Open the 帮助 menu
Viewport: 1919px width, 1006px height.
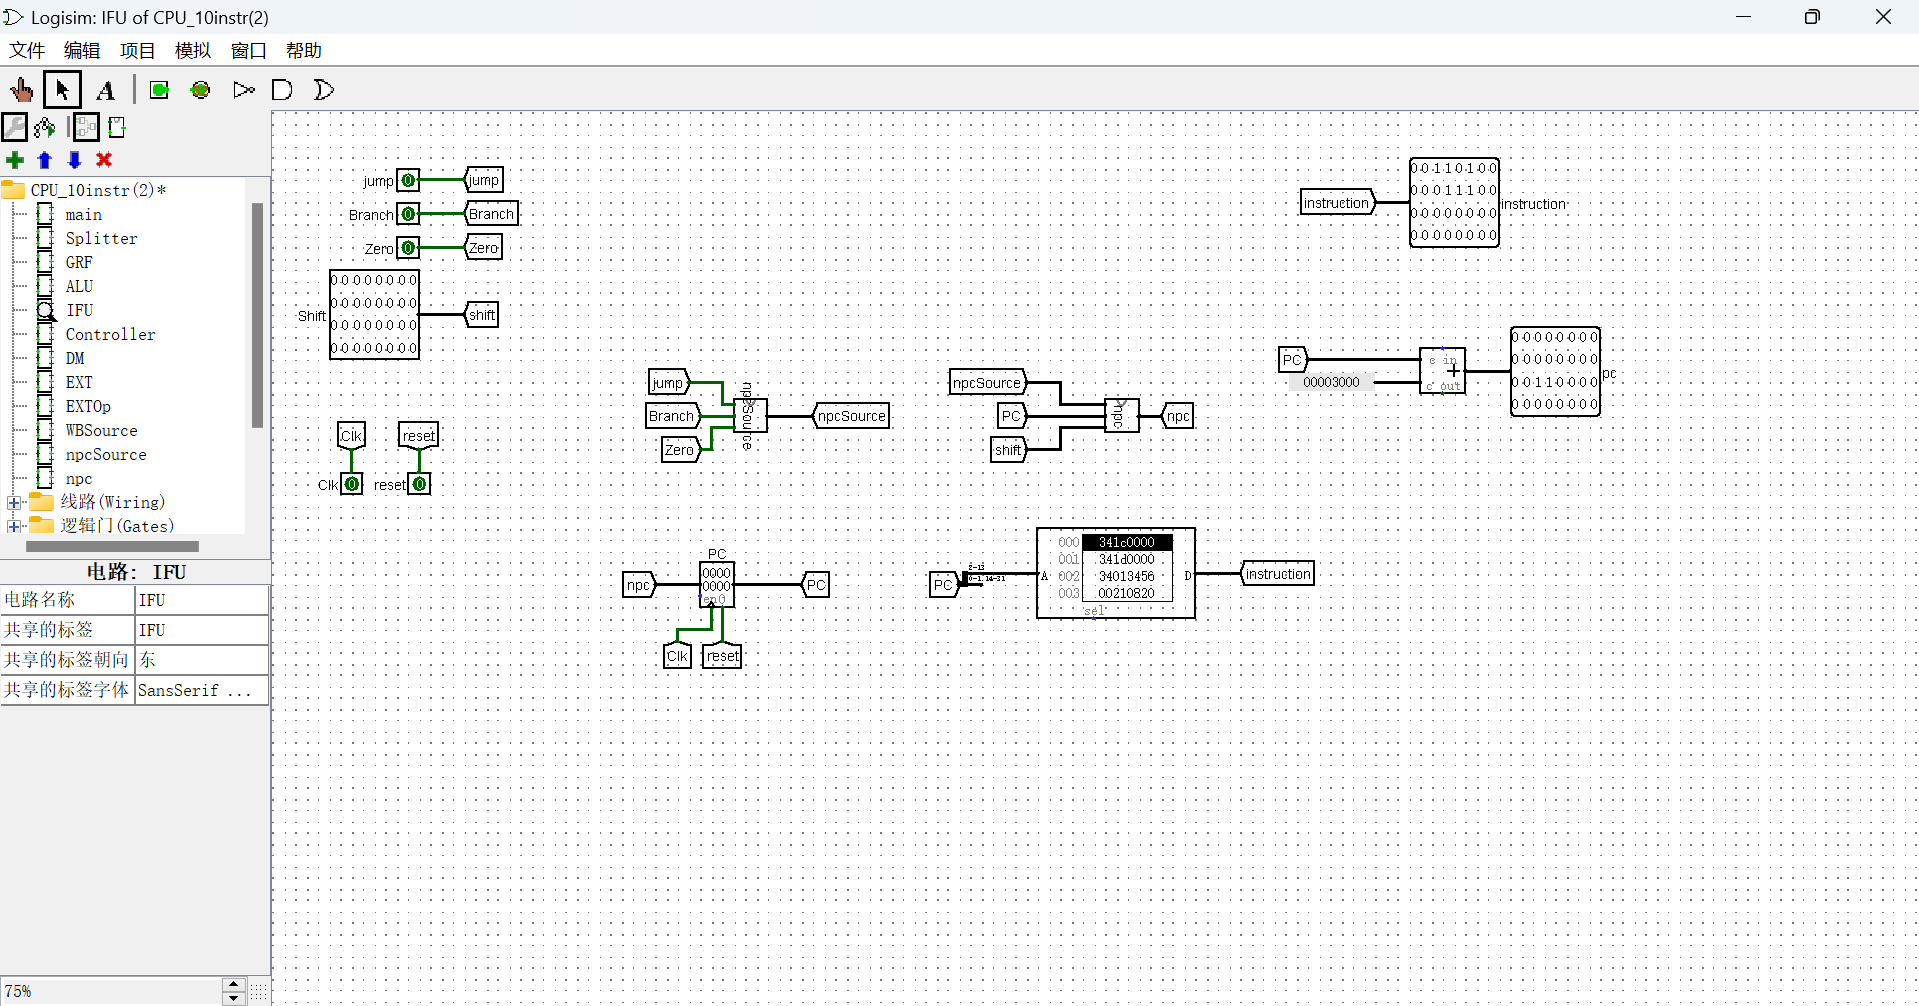tap(304, 51)
